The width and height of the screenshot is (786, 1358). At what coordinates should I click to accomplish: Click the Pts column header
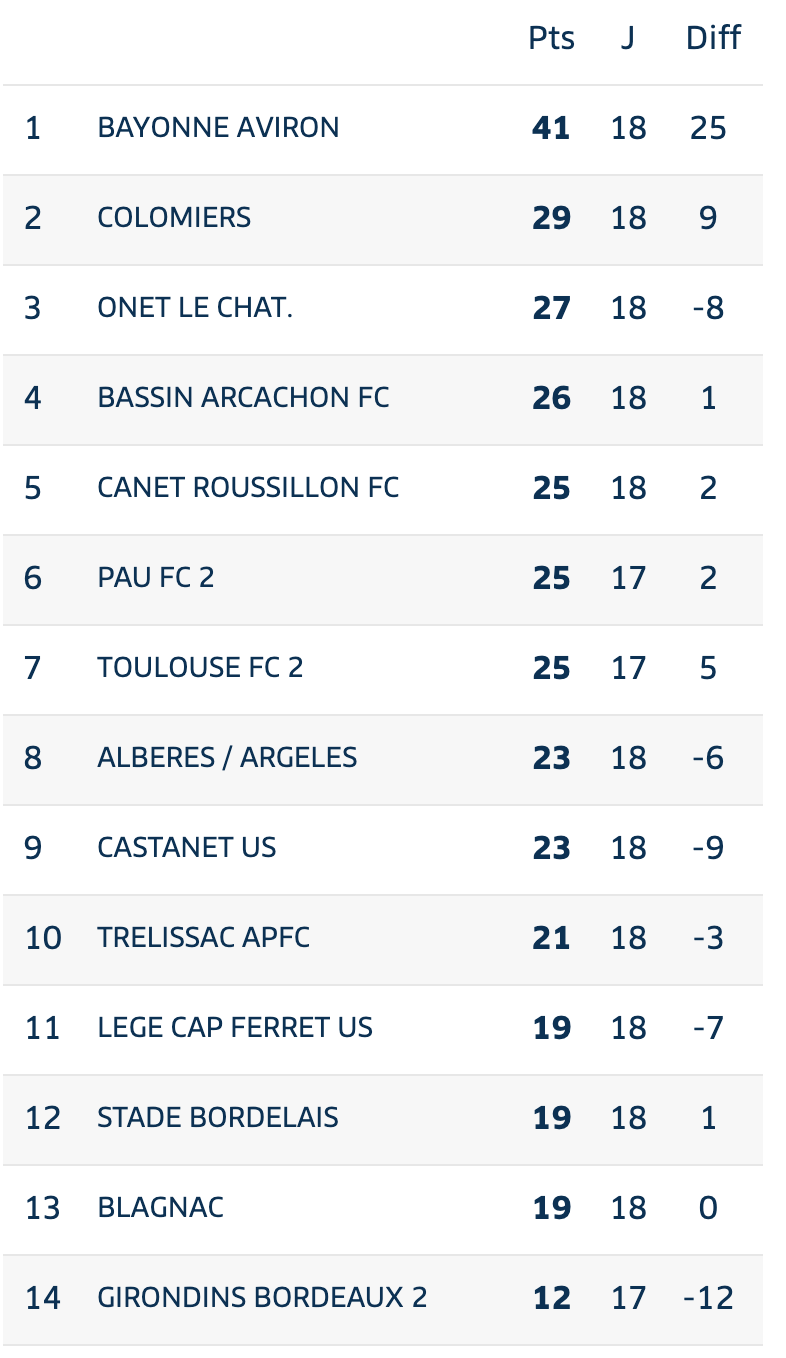[x=552, y=39]
